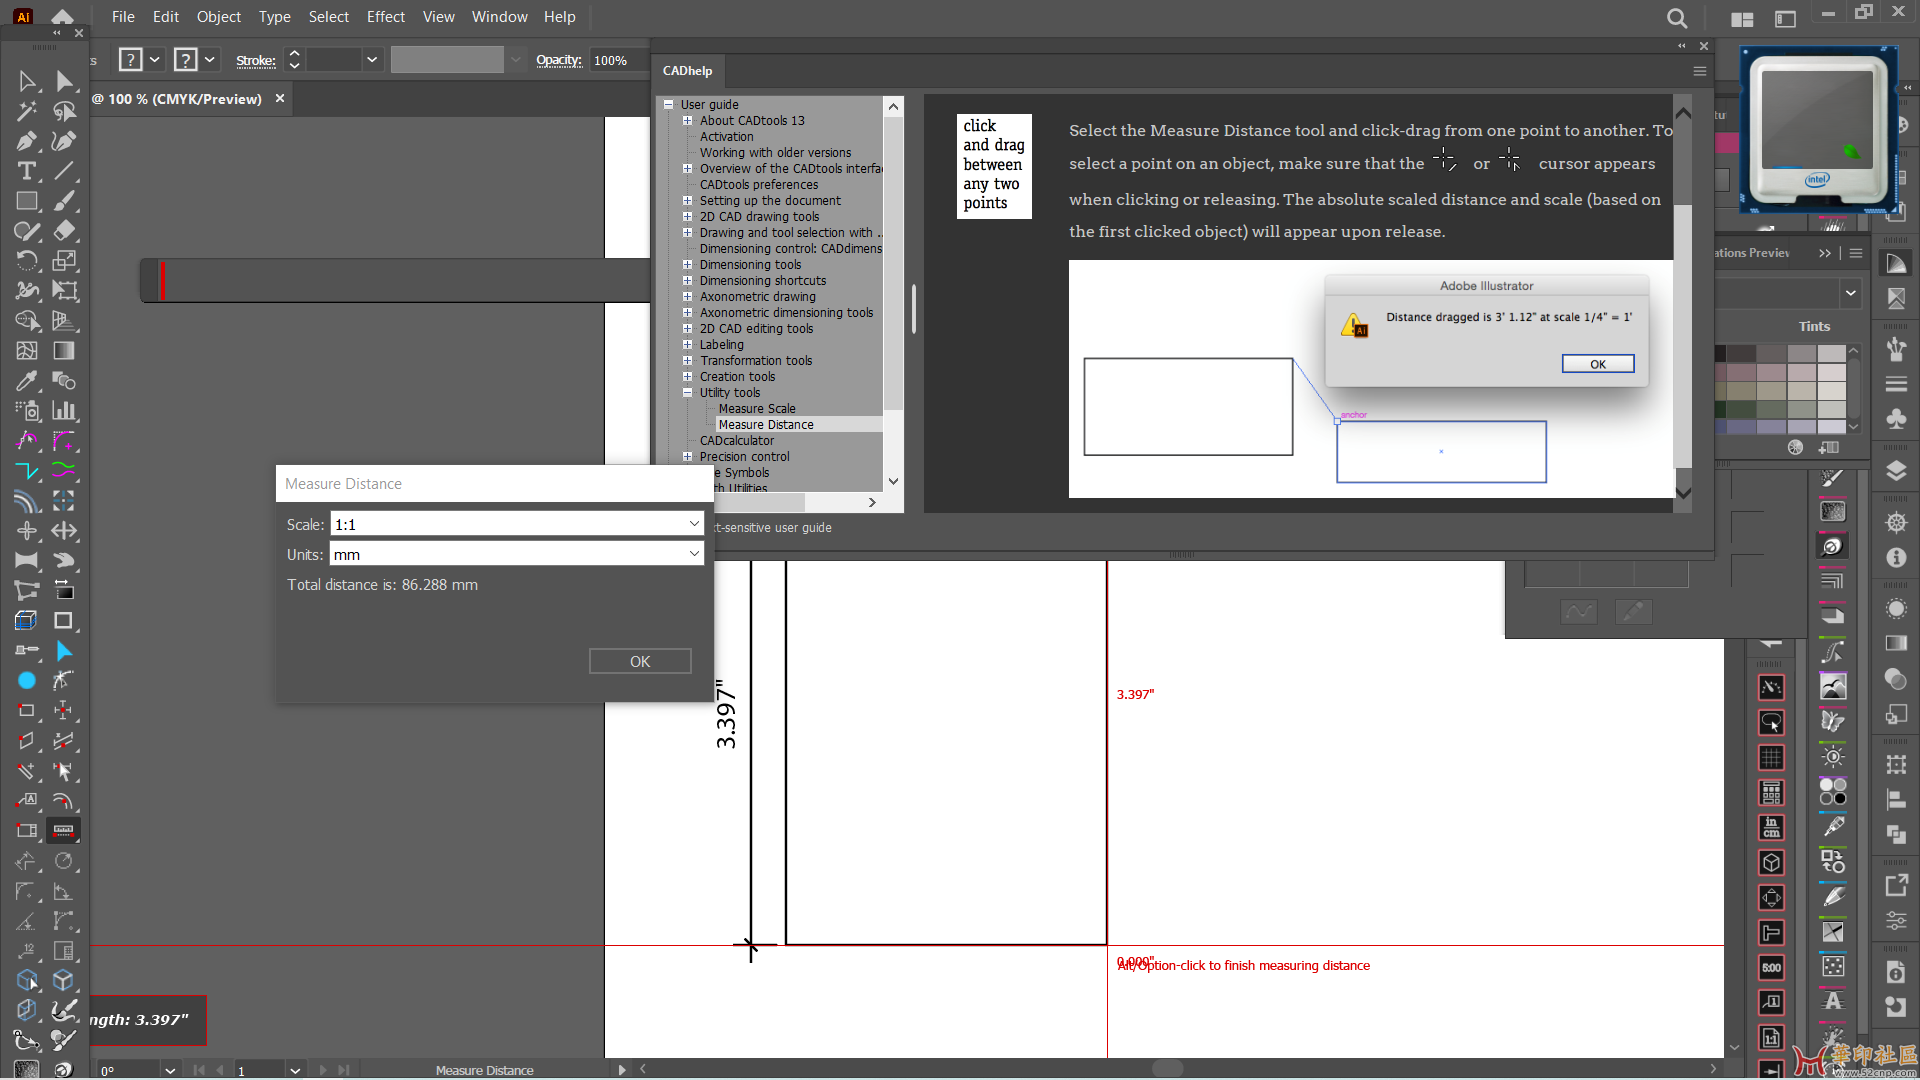
Task: Select the Blend tool
Action: (64, 381)
